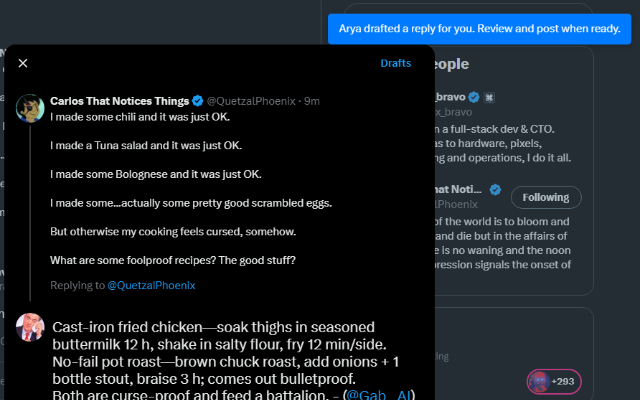Click the verified badge beside That Noti… in sidebar

pyautogui.click(x=494, y=189)
